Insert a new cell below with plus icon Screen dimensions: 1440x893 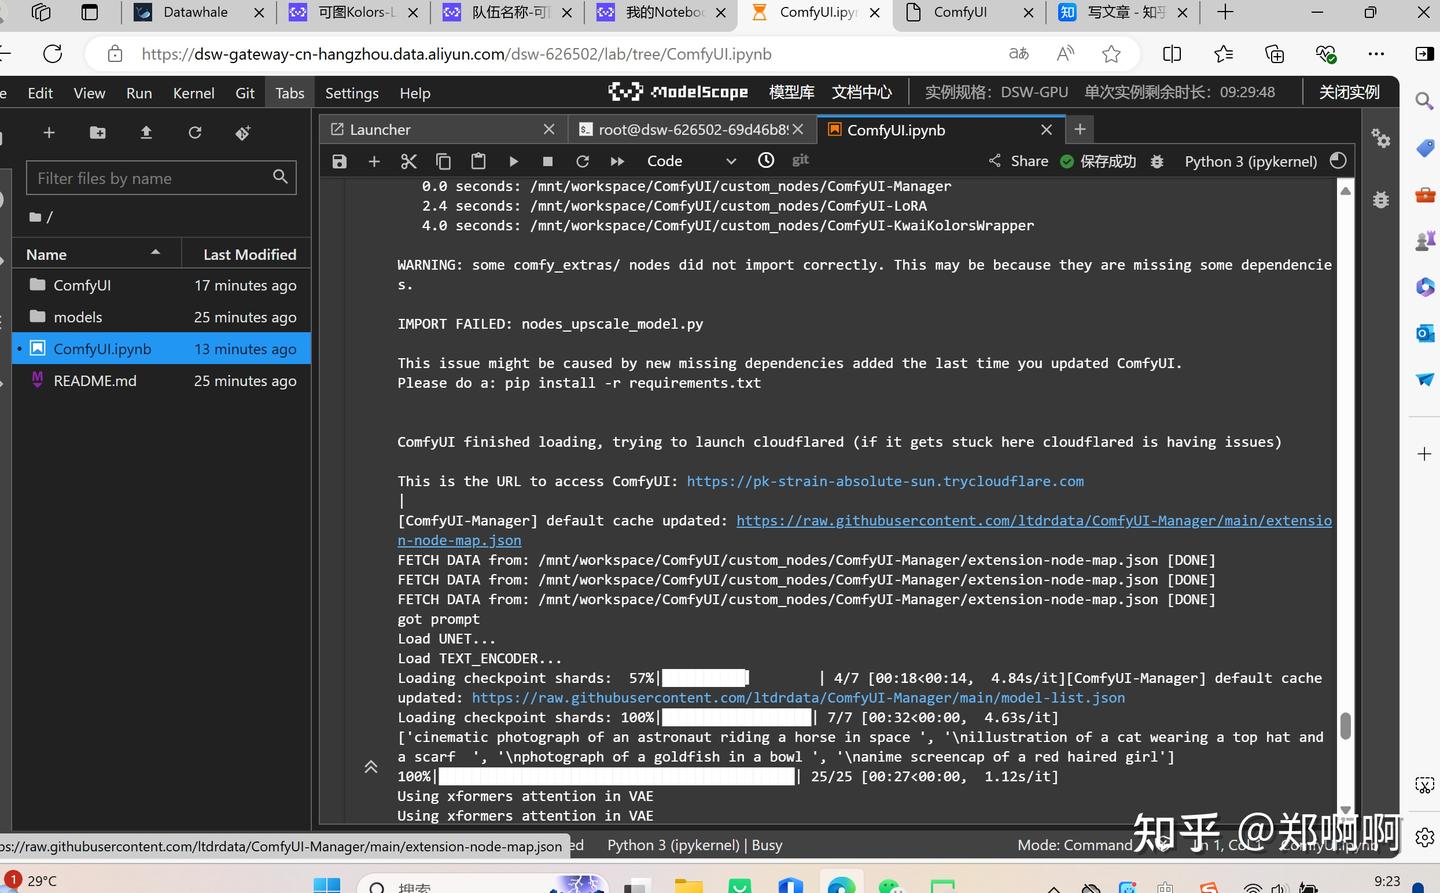(374, 161)
